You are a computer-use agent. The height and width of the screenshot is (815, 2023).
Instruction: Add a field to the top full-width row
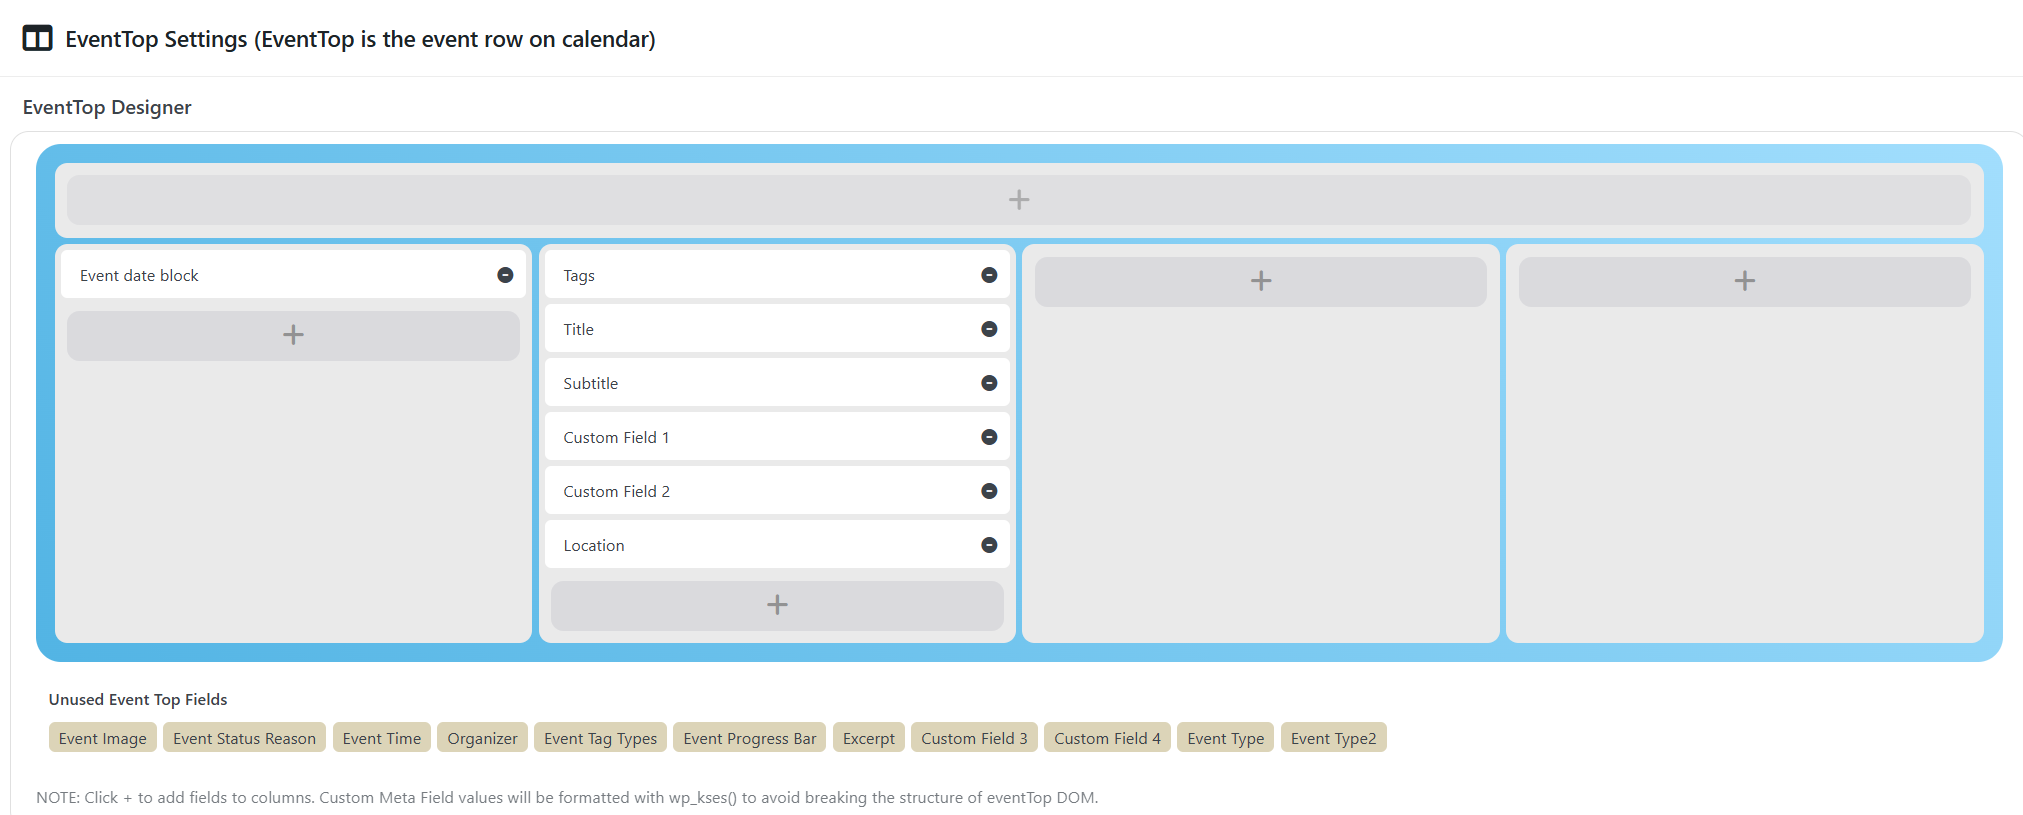(x=1018, y=200)
